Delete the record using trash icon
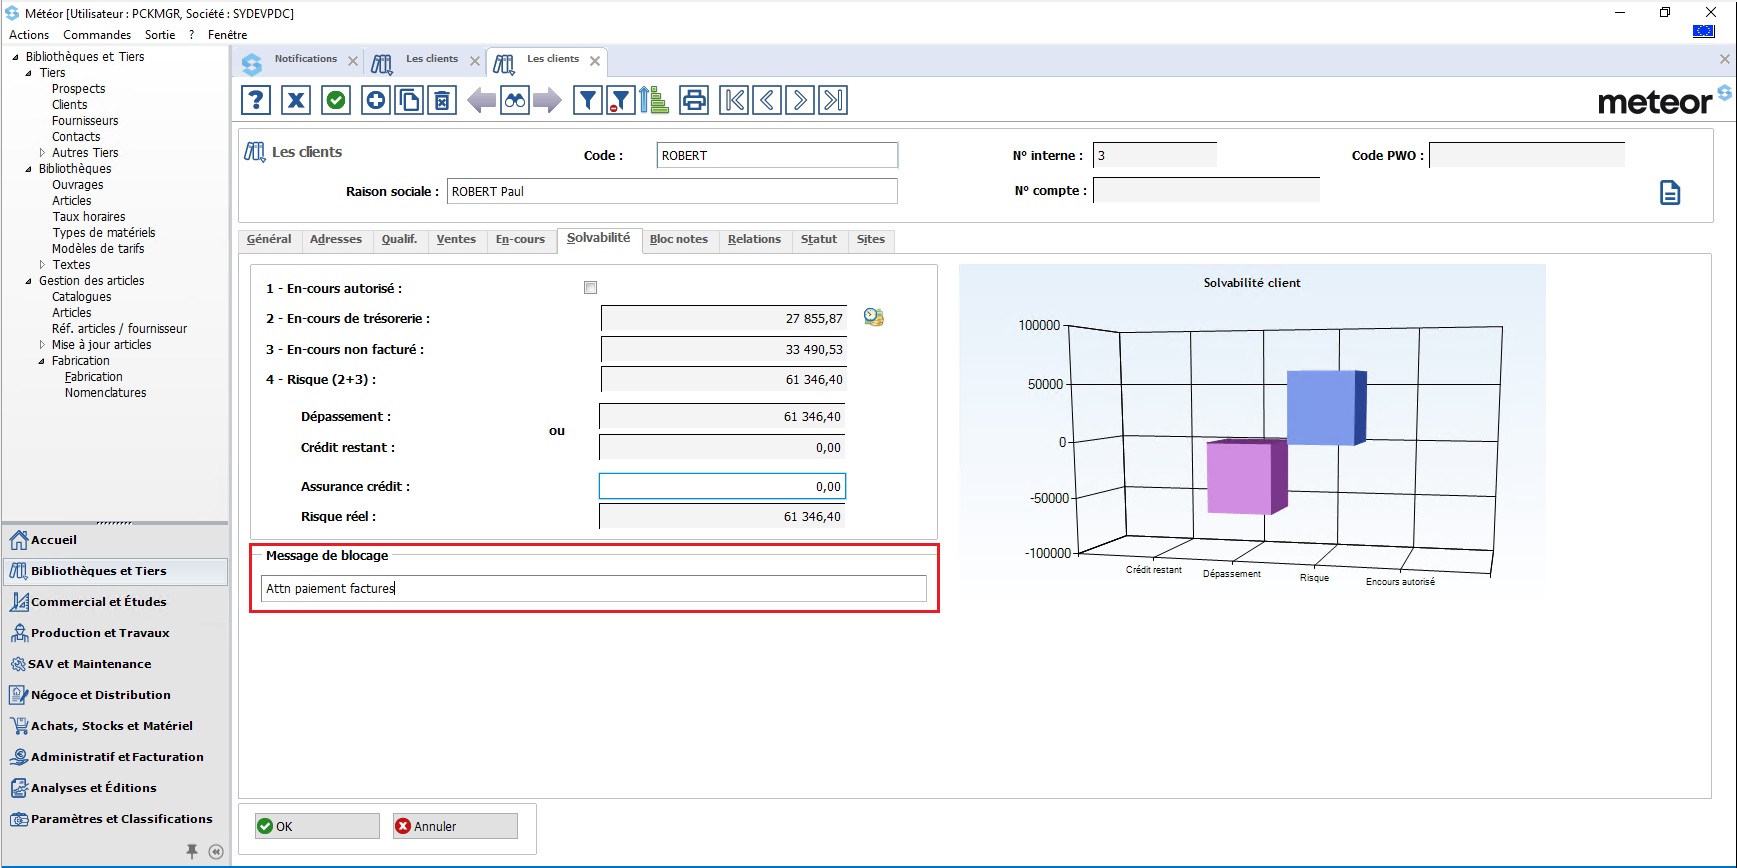1737x868 pixels. click(442, 100)
